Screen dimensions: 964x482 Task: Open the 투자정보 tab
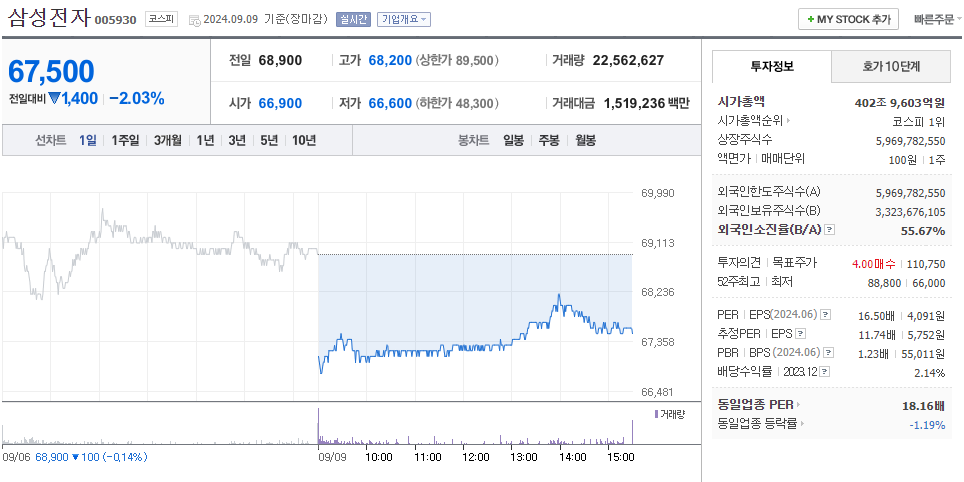pos(772,66)
